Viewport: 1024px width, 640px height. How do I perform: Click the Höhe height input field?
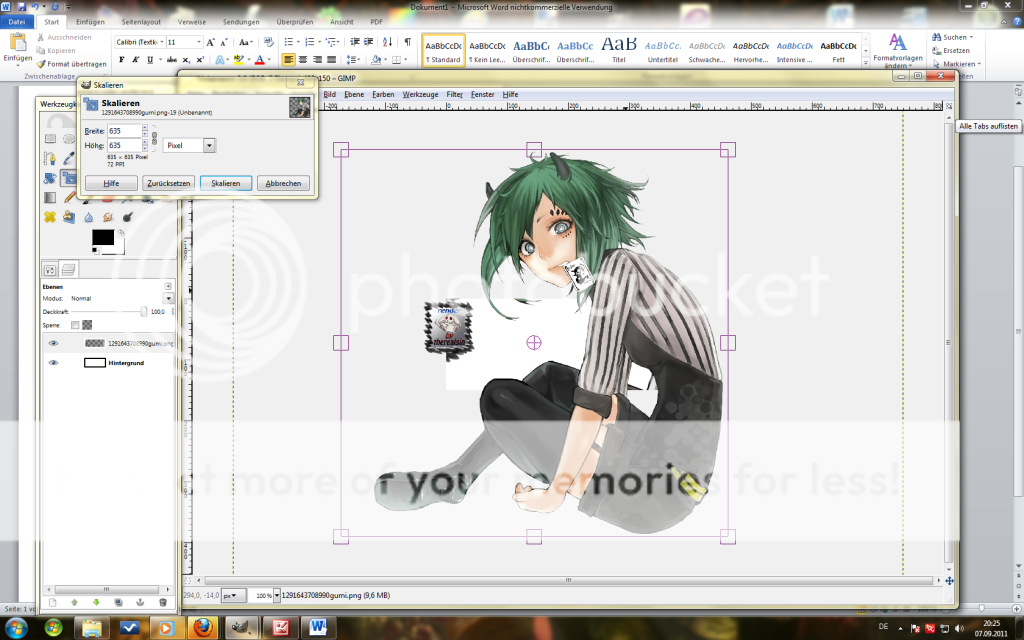click(x=124, y=145)
